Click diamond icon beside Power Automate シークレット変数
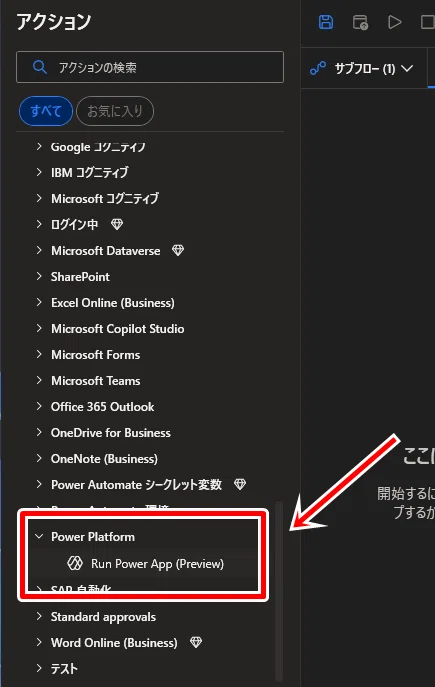 click(240, 484)
